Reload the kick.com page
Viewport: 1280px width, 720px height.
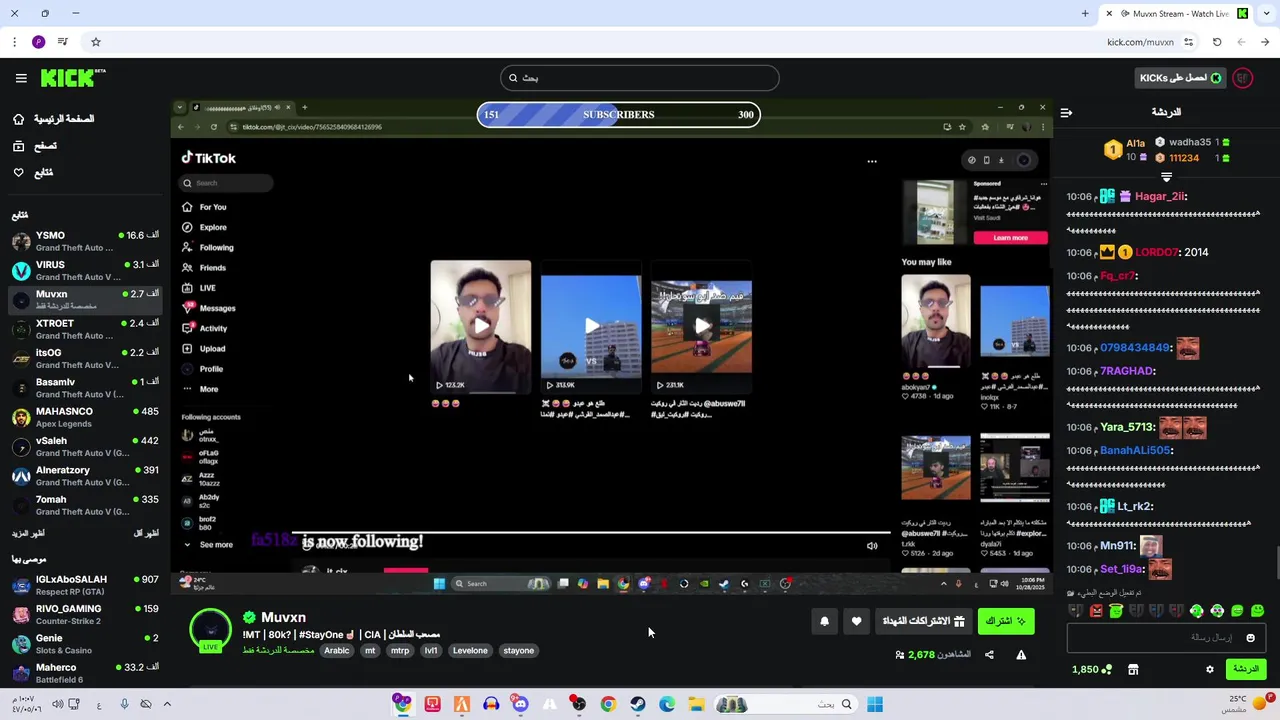click(x=1217, y=42)
